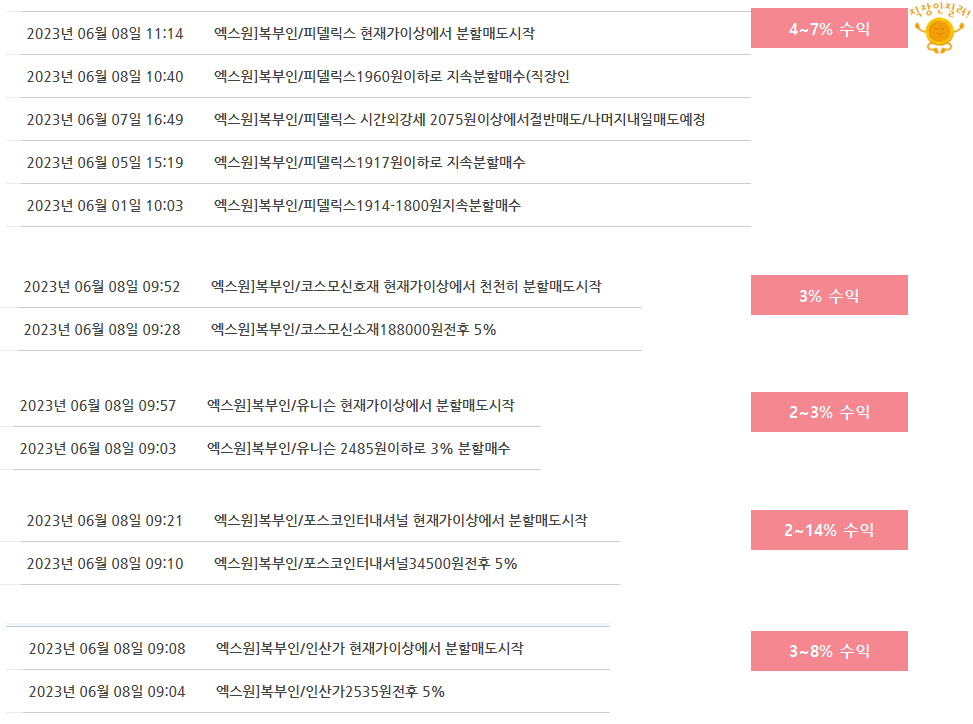
Task: Open the 포스코인터내셔널 현재가이상에서 분할매도시작 message
Action: click(400, 521)
